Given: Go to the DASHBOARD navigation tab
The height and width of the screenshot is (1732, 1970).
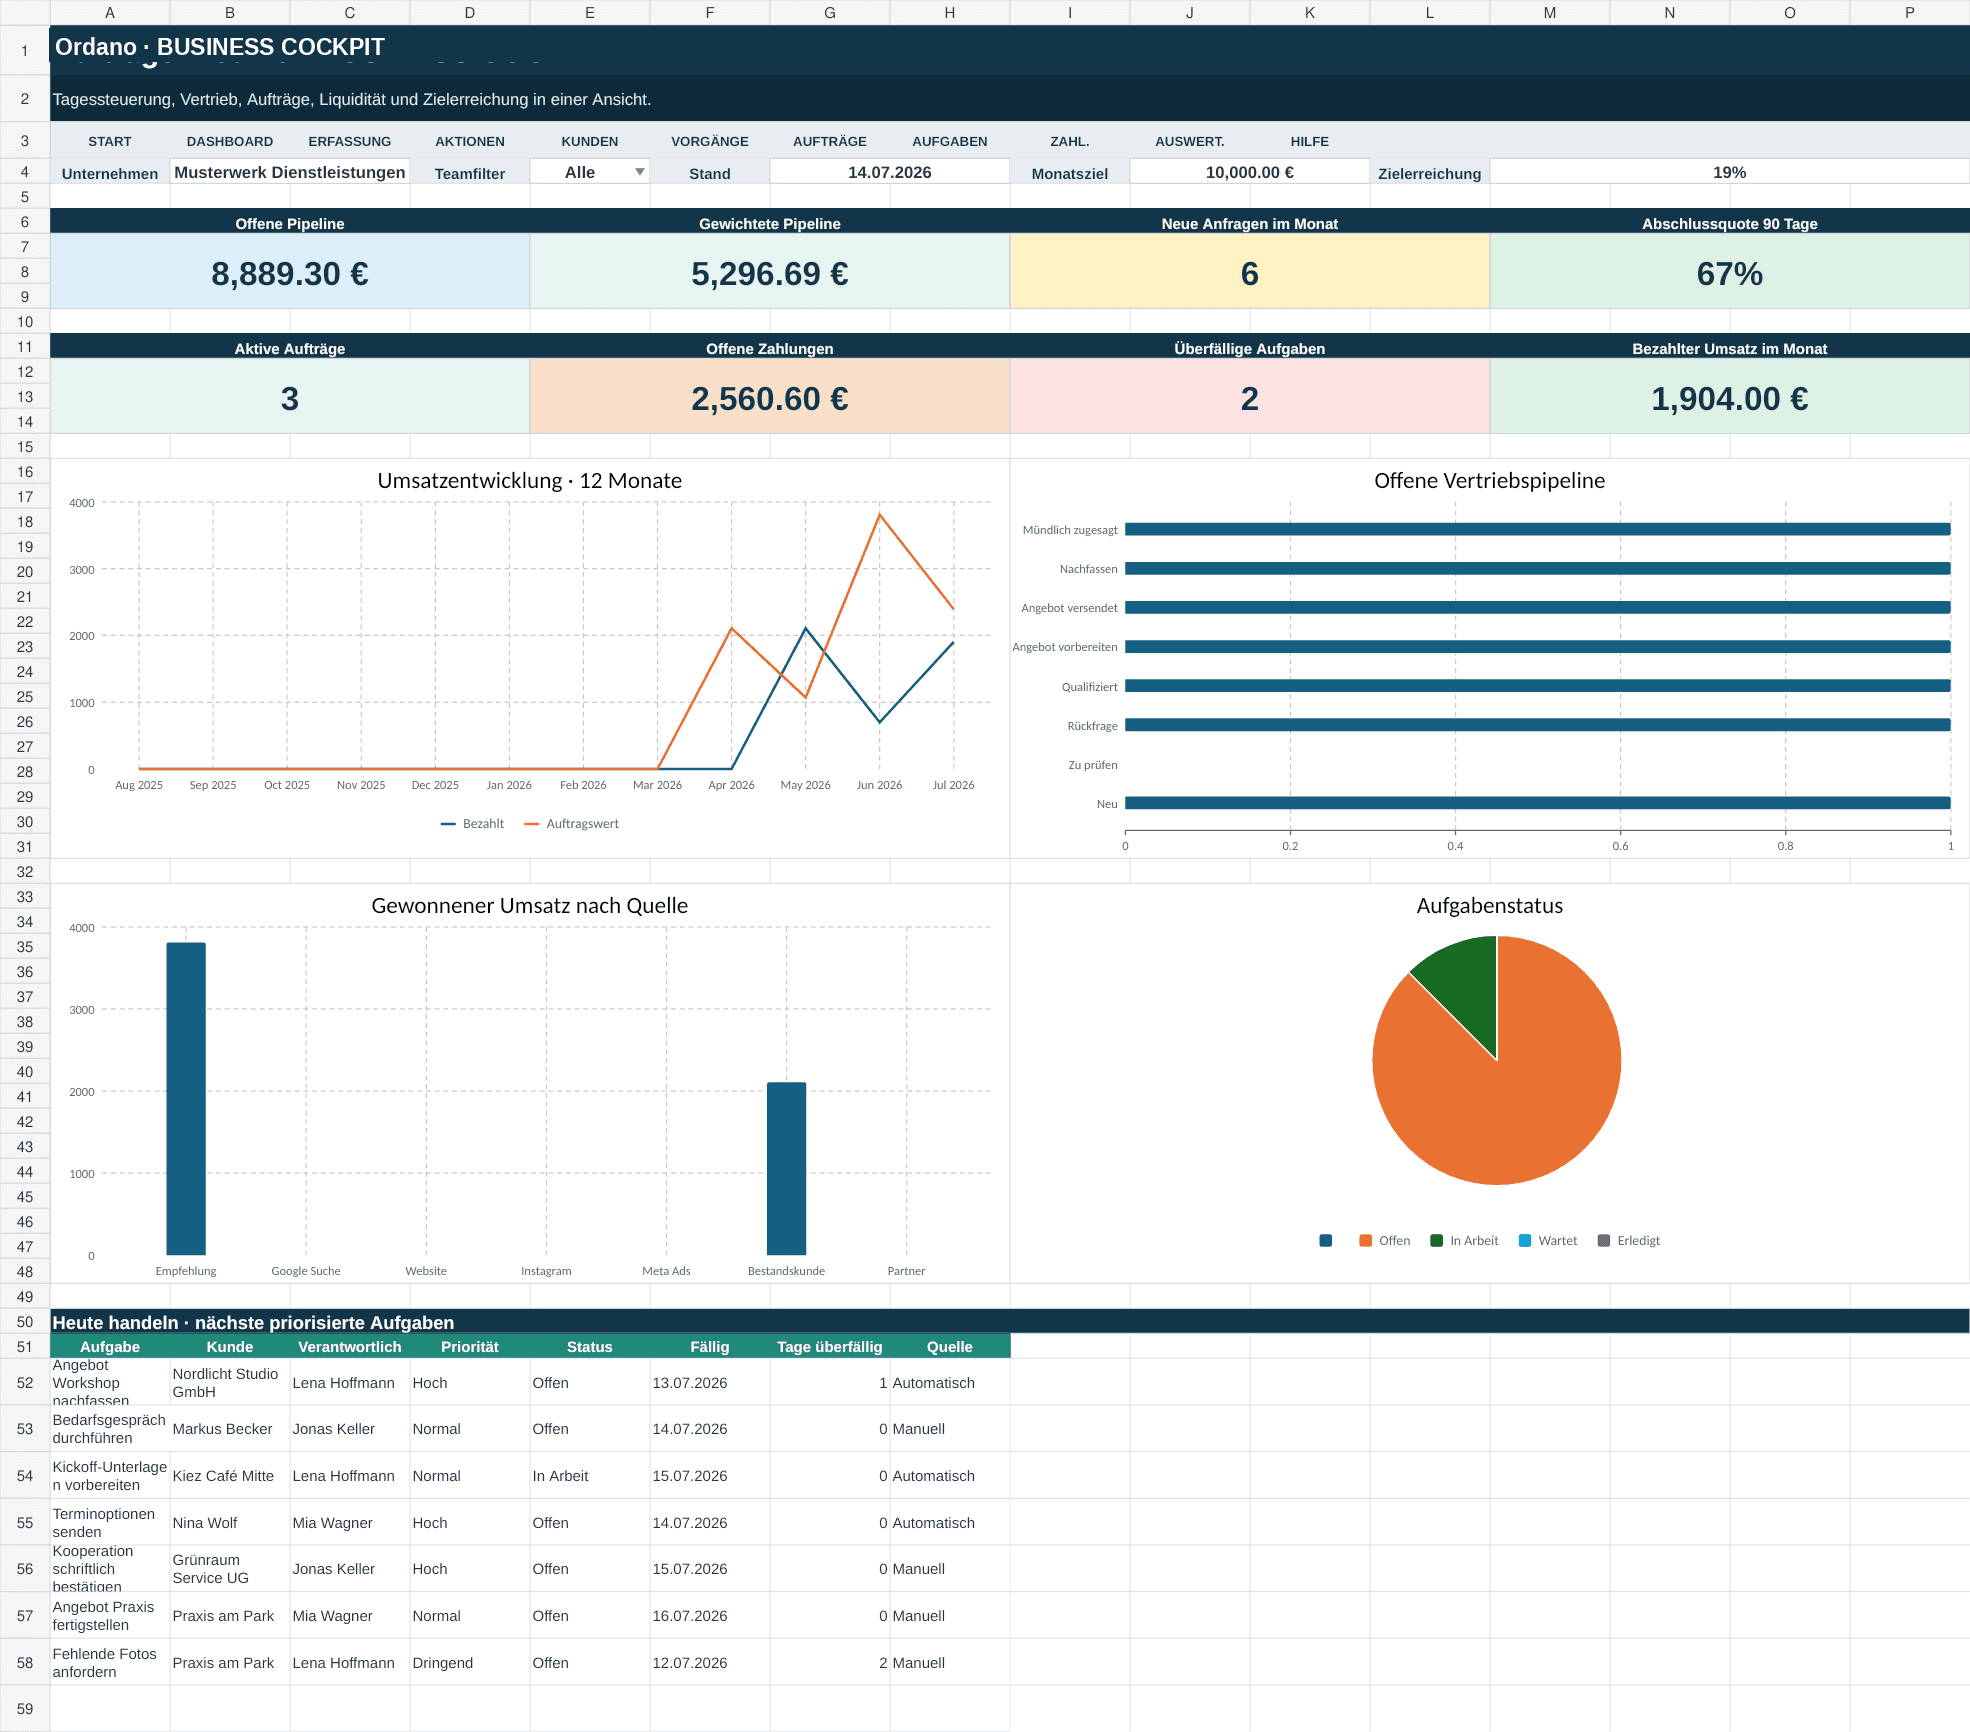Looking at the screenshot, I should coord(230,141).
